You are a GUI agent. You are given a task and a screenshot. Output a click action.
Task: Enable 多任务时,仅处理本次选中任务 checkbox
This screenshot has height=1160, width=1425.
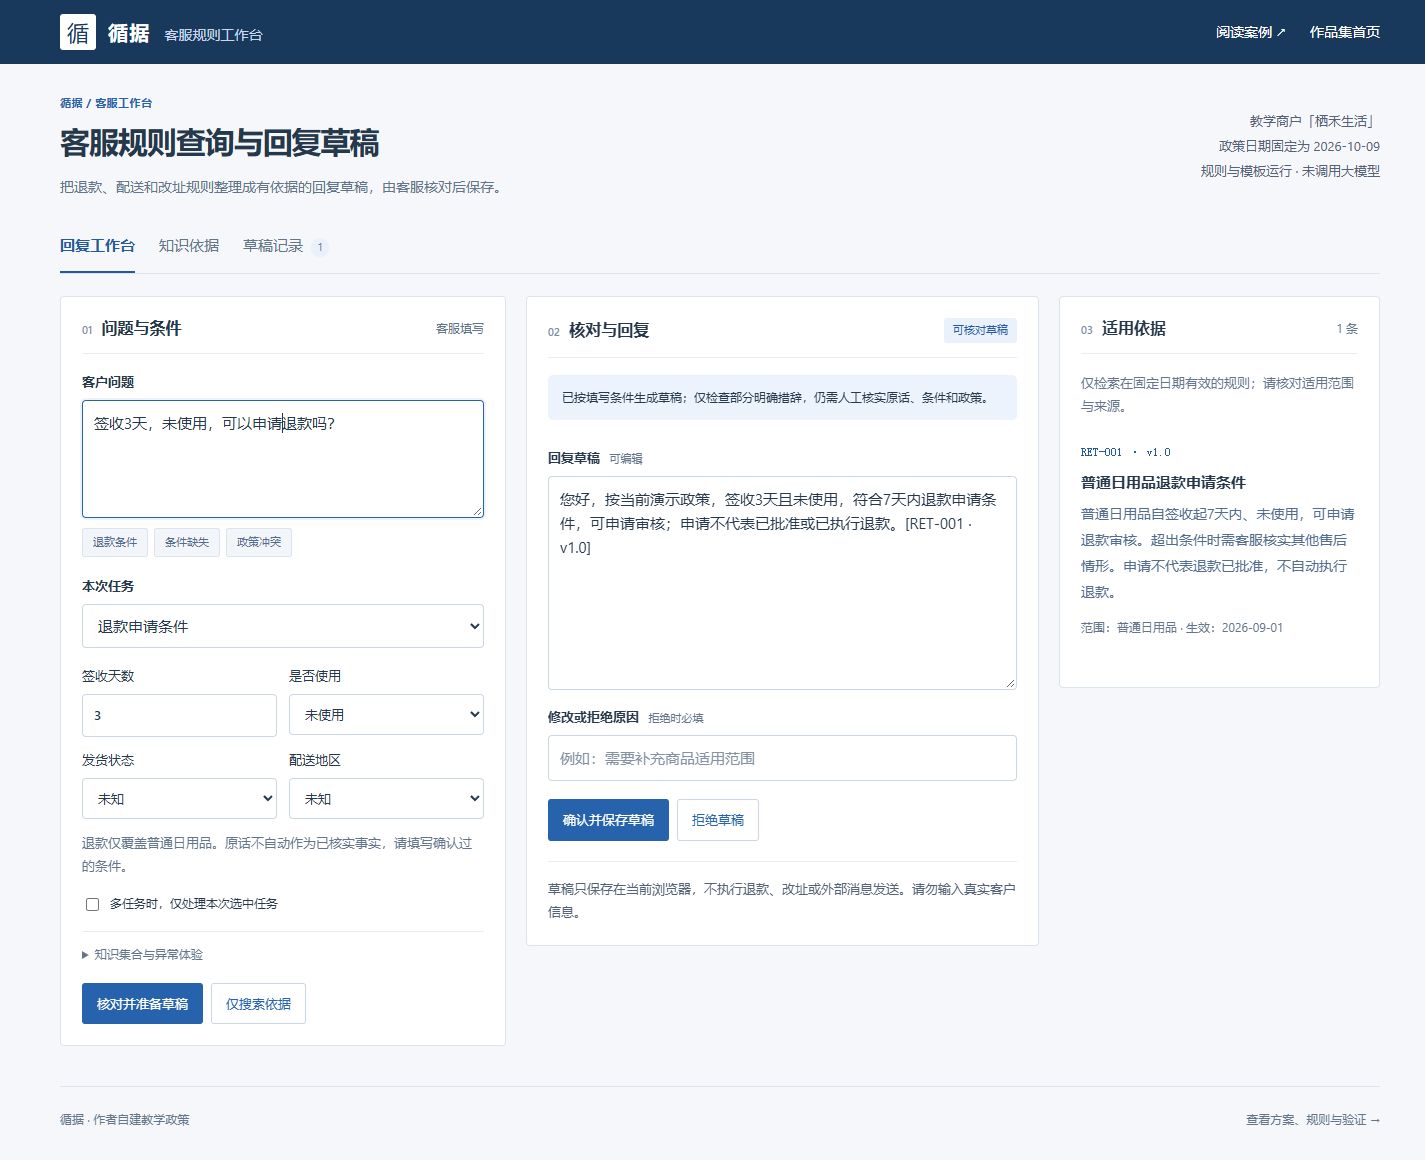point(92,904)
